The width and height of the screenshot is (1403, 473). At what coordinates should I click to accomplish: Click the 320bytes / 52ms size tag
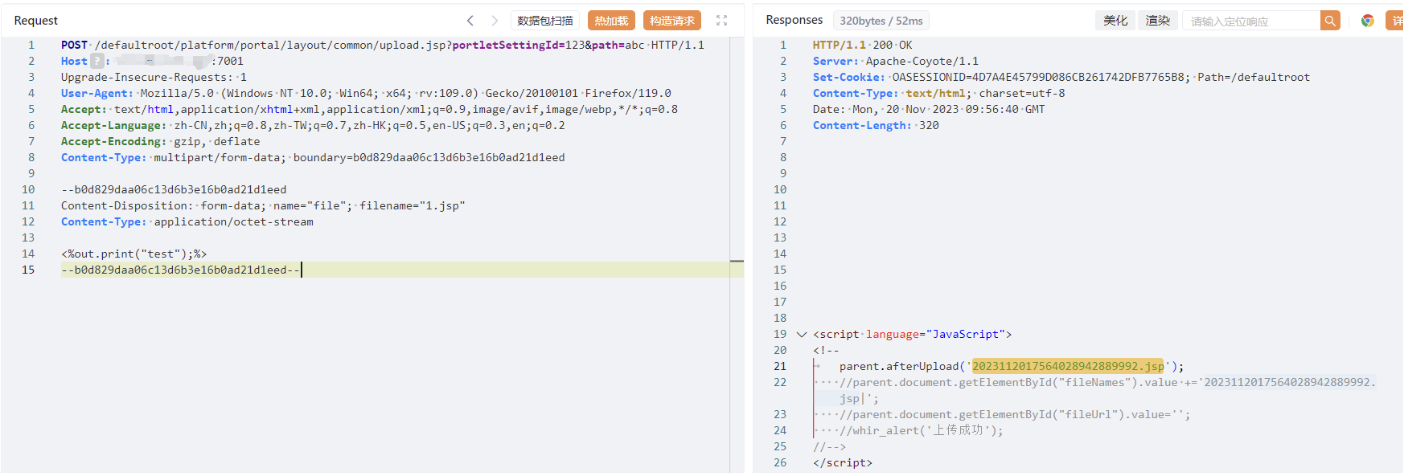click(882, 20)
